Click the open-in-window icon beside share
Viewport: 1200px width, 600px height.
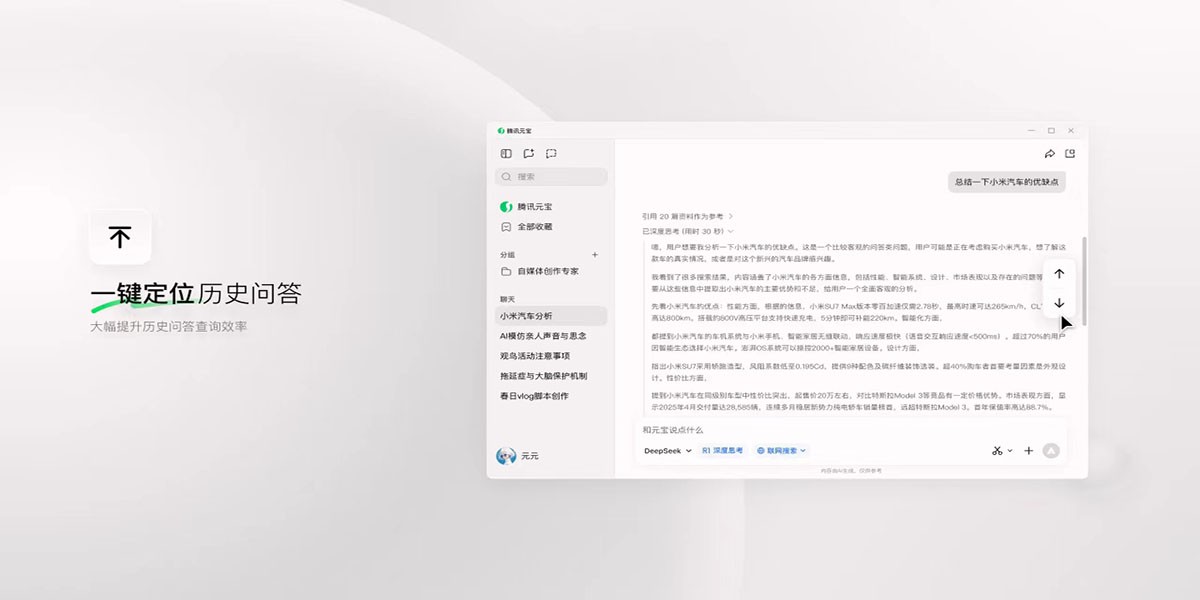pos(1070,154)
